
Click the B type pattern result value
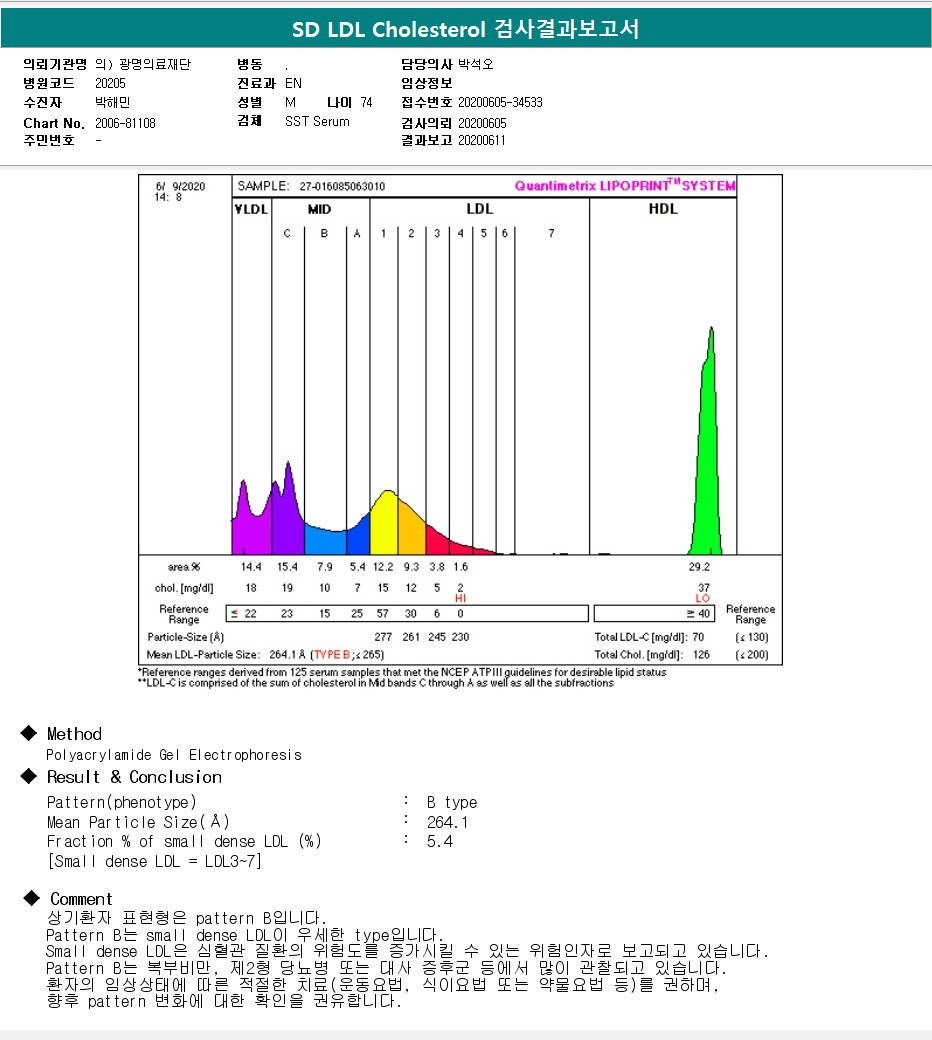(452, 803)
